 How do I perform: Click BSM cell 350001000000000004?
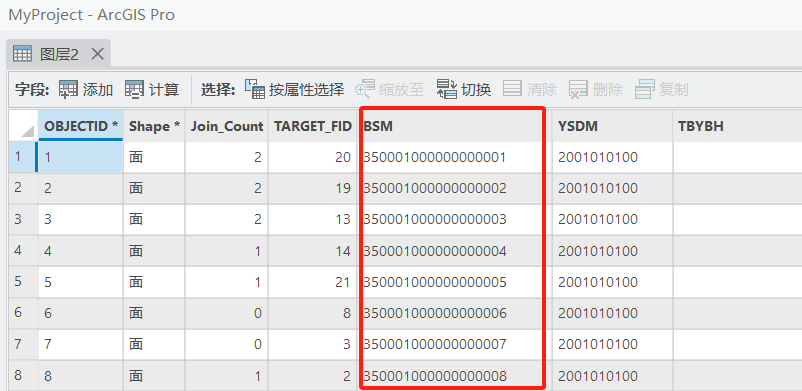pos(454,251)
